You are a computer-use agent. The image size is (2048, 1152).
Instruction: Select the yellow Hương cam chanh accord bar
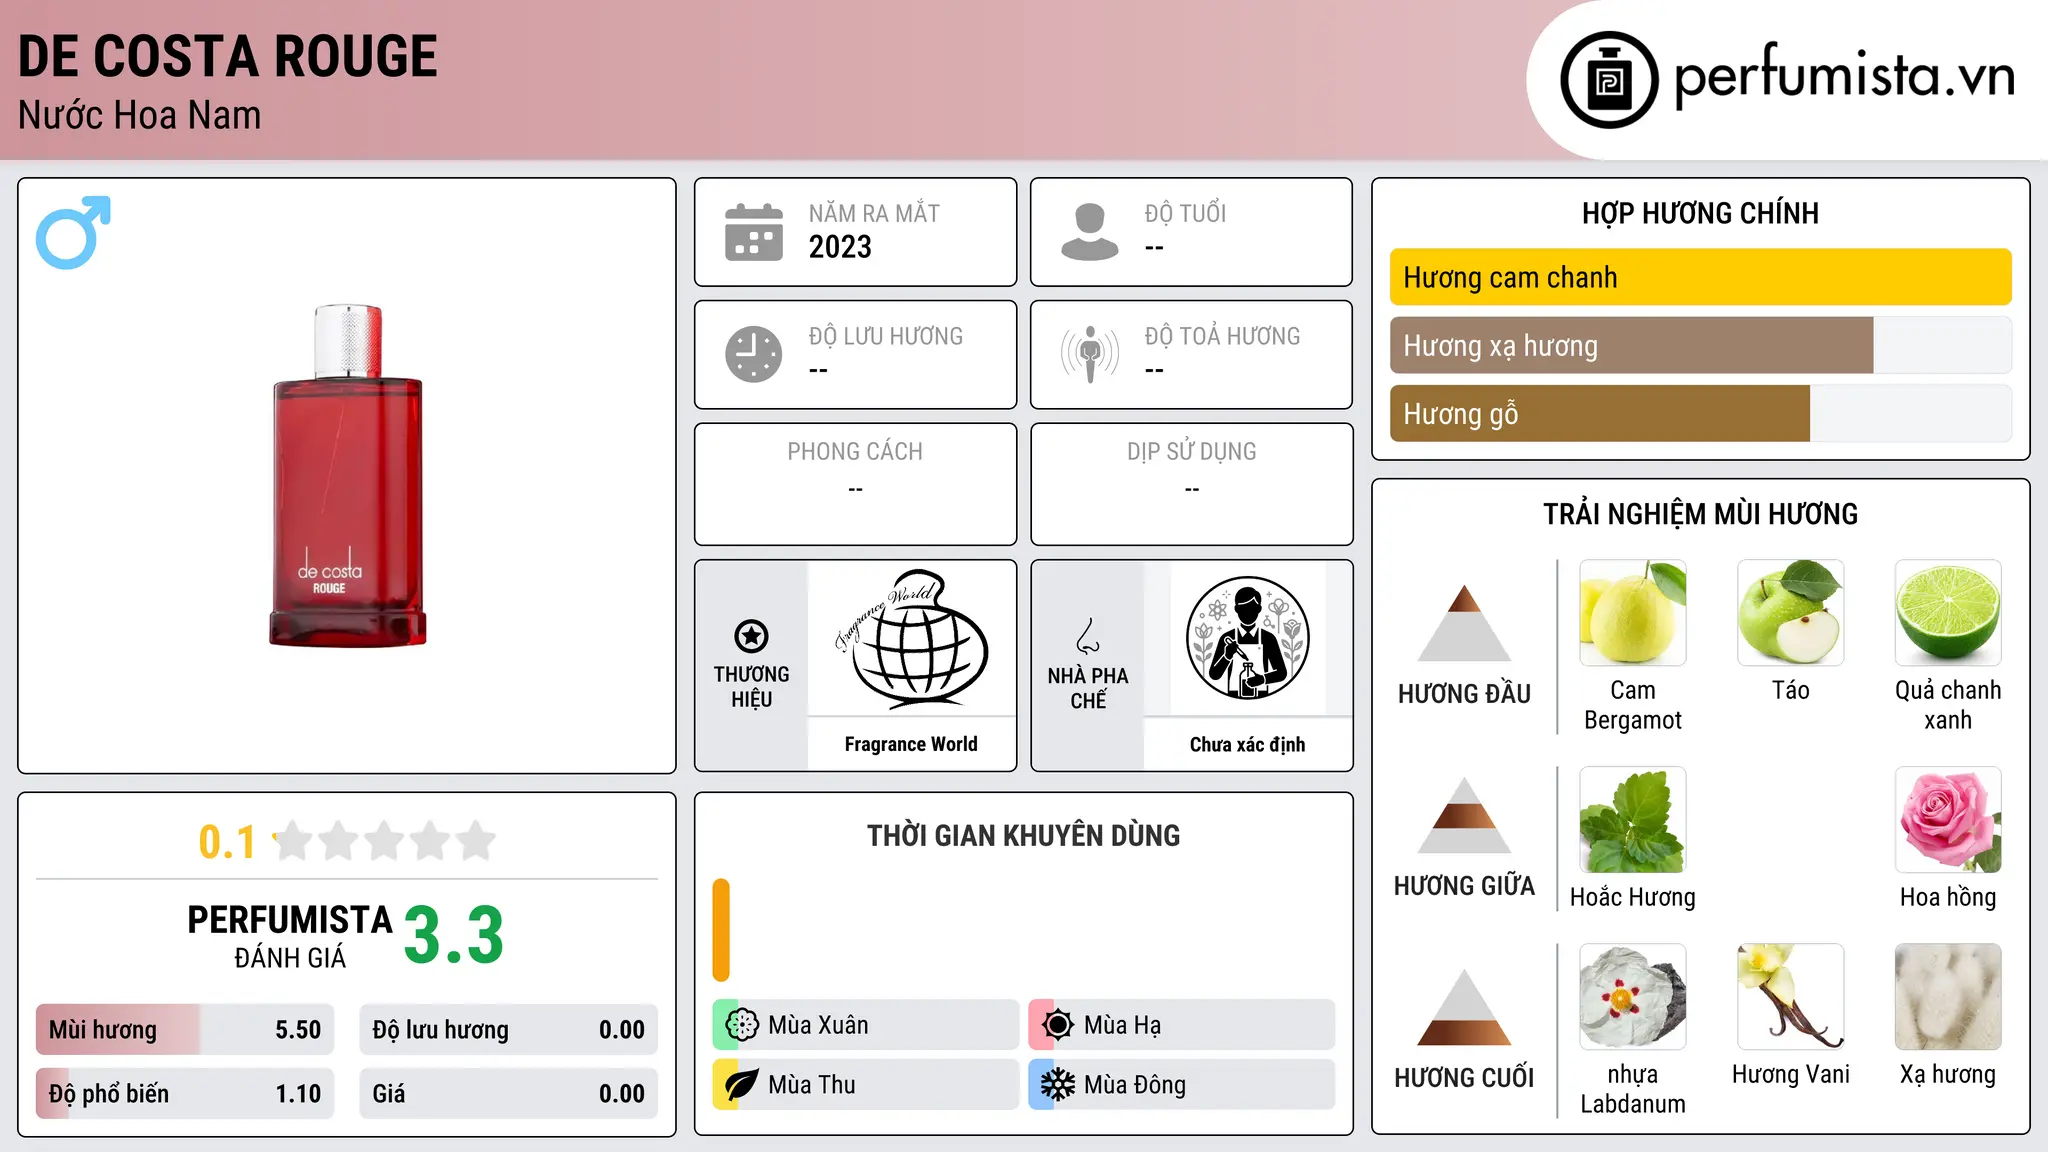[1700, 277]
